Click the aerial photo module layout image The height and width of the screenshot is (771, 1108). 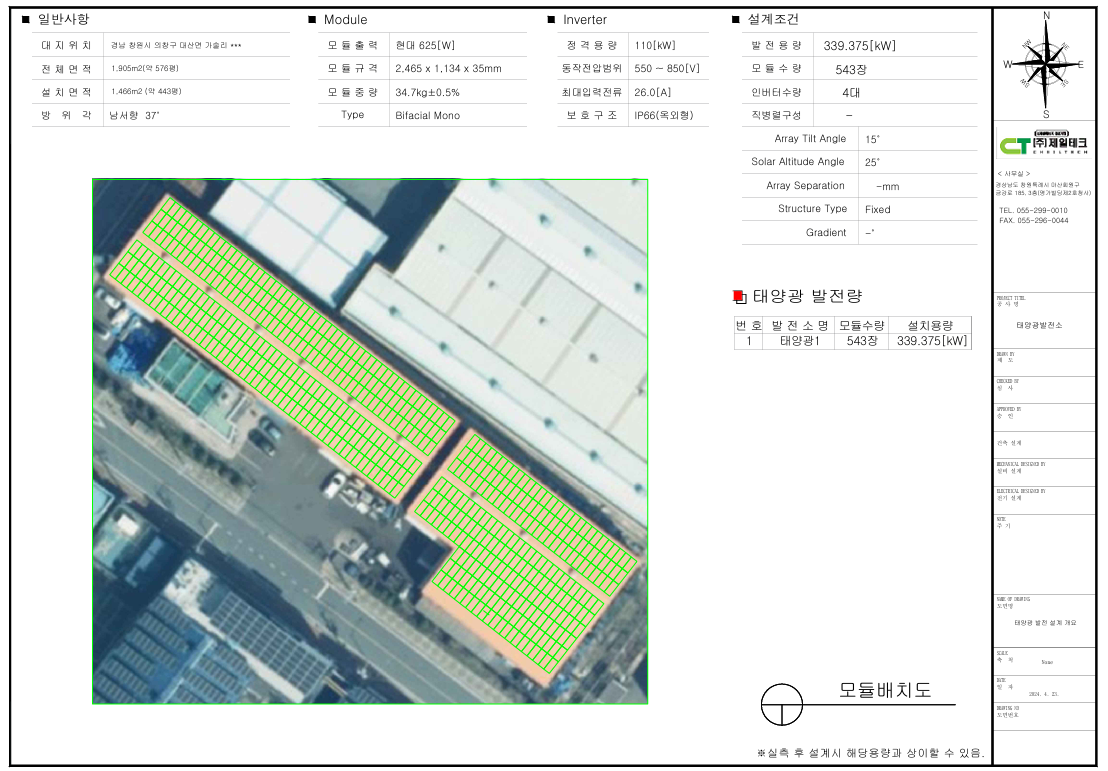[x=370, y=441]
